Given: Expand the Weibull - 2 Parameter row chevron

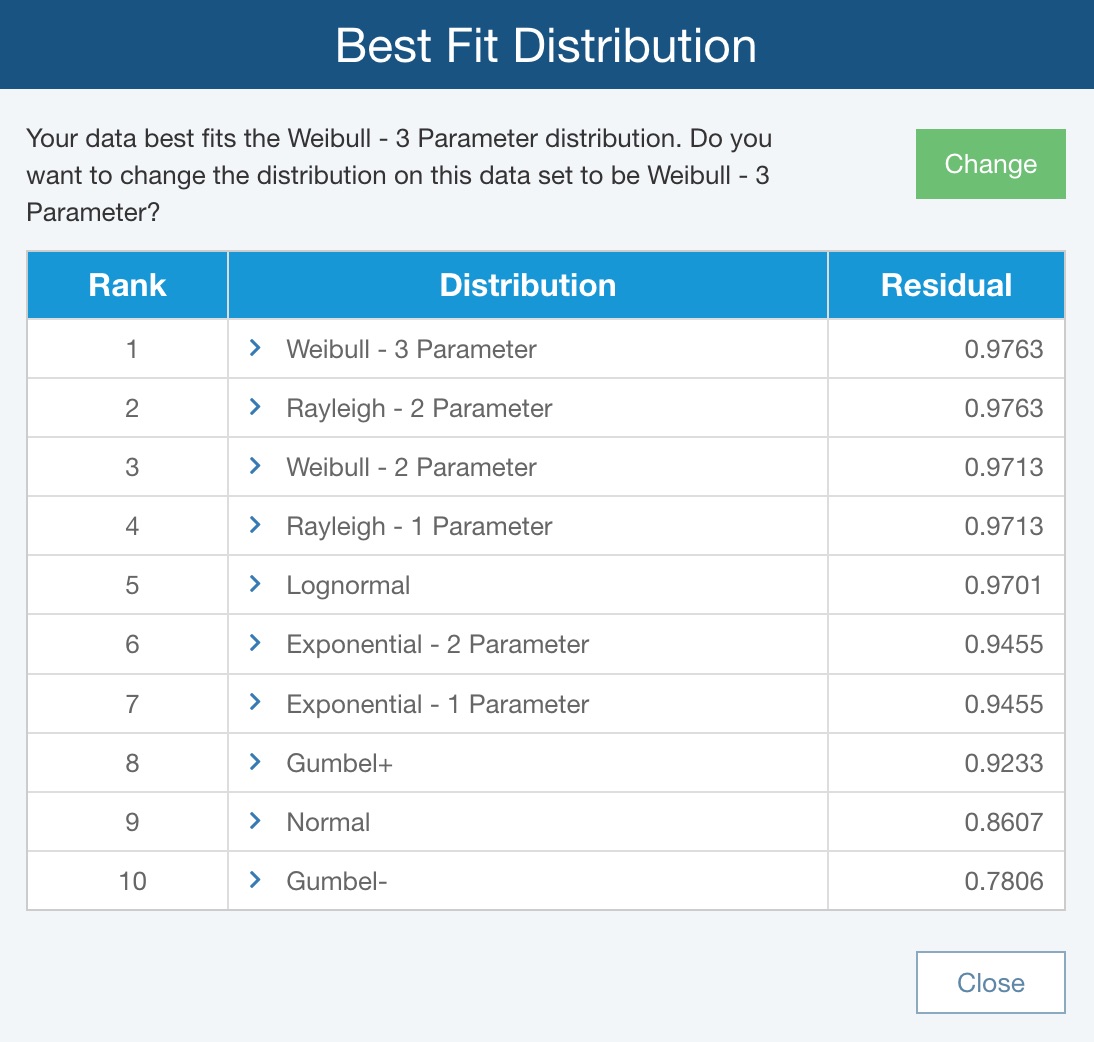Looking at the screenshot, I should tap(255, 466).
